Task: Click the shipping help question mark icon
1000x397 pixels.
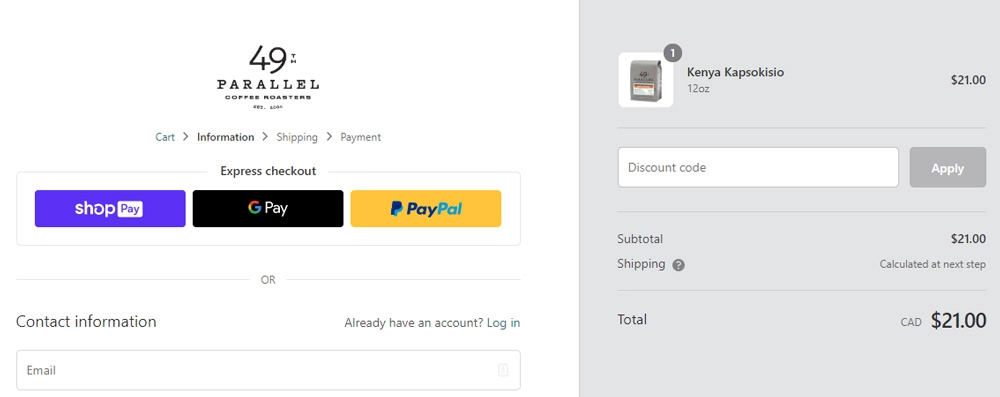Action: 679,265
